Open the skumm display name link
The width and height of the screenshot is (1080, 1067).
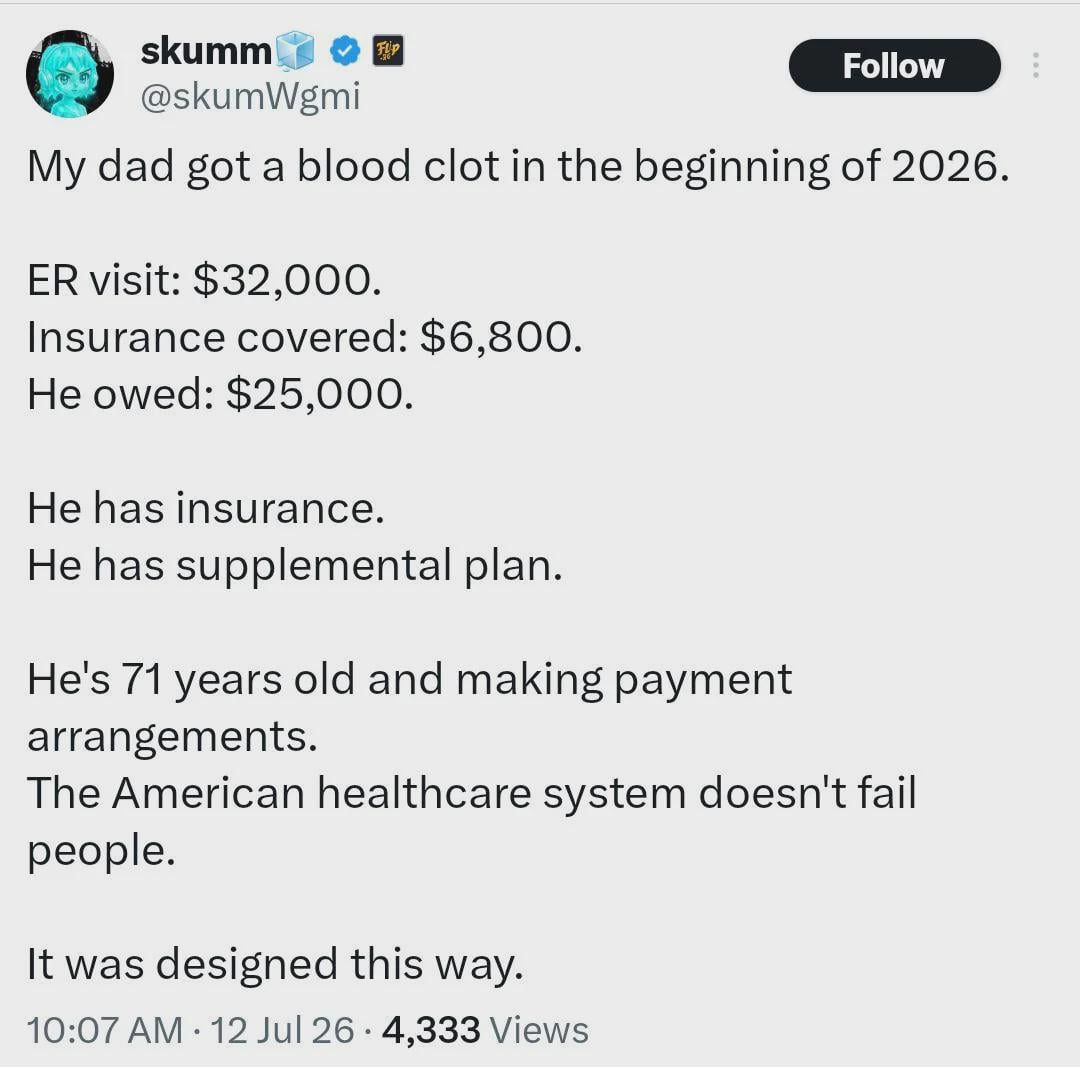(206, 51)
